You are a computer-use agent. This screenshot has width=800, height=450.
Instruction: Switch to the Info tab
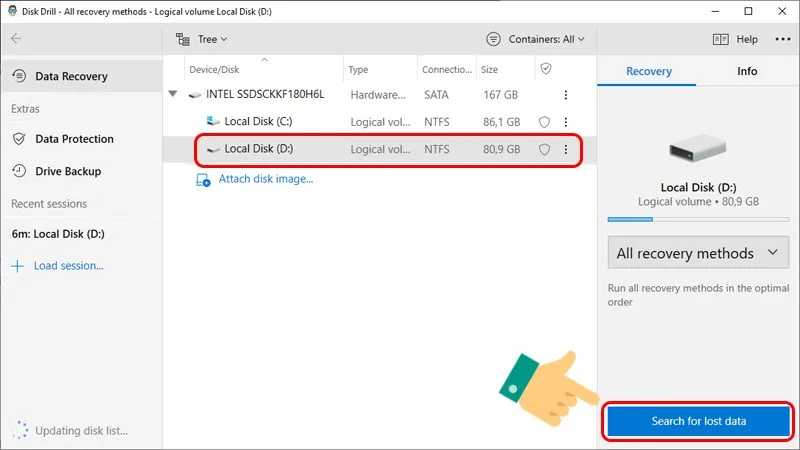pyautogui.click(x=747, y=72)
